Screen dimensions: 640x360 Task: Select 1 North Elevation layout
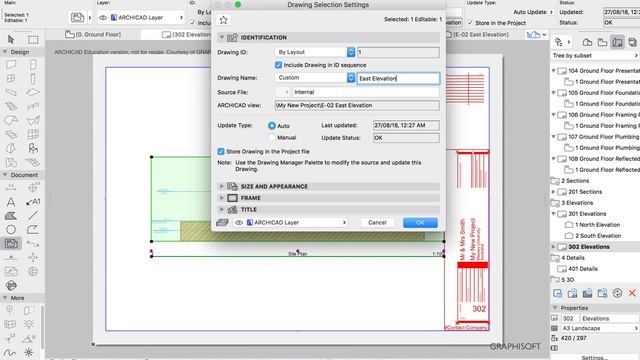point(597,225)
